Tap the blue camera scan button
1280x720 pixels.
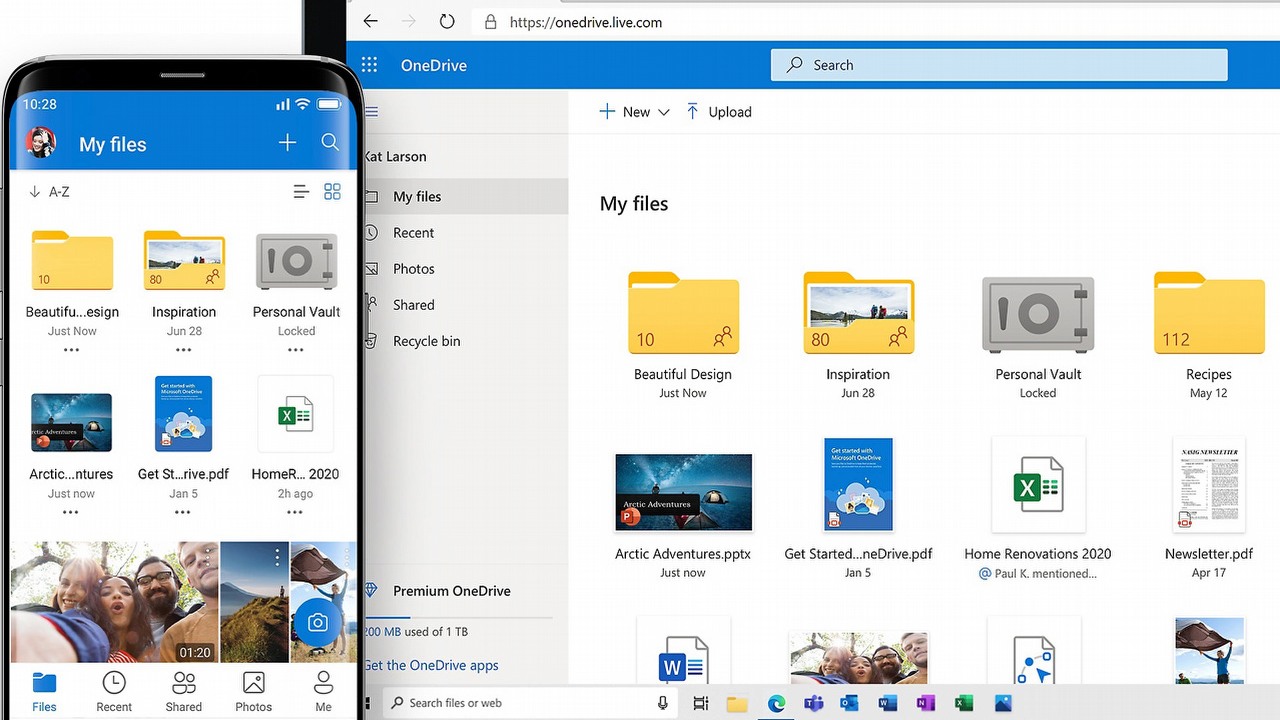[x=318, y=623]
